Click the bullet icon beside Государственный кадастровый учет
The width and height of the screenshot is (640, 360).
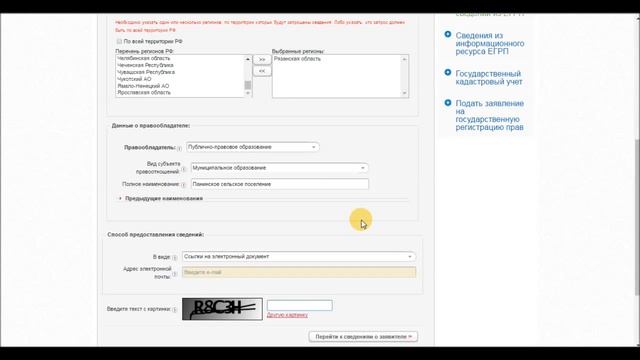click(448, 73)
